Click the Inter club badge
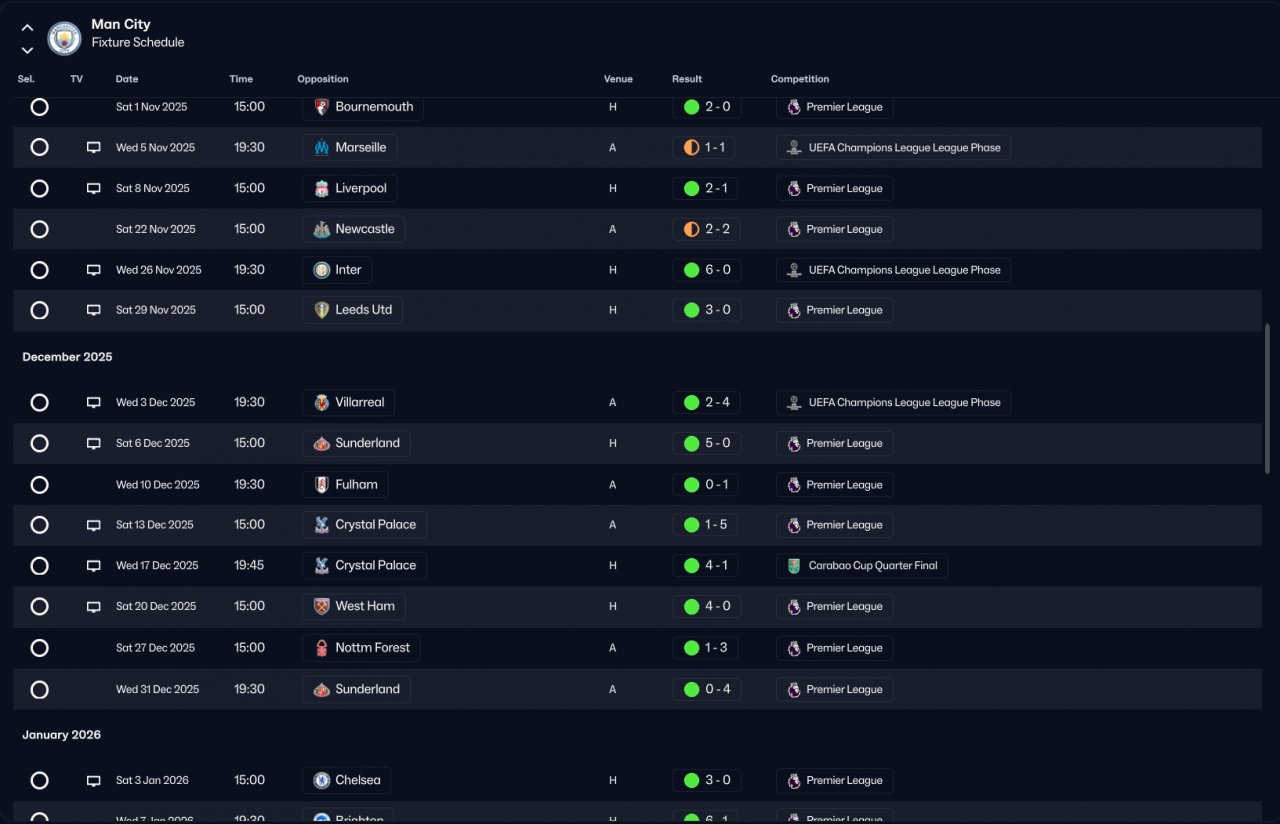This screenshot has width=1280, height=824. [x=322, y=270]
